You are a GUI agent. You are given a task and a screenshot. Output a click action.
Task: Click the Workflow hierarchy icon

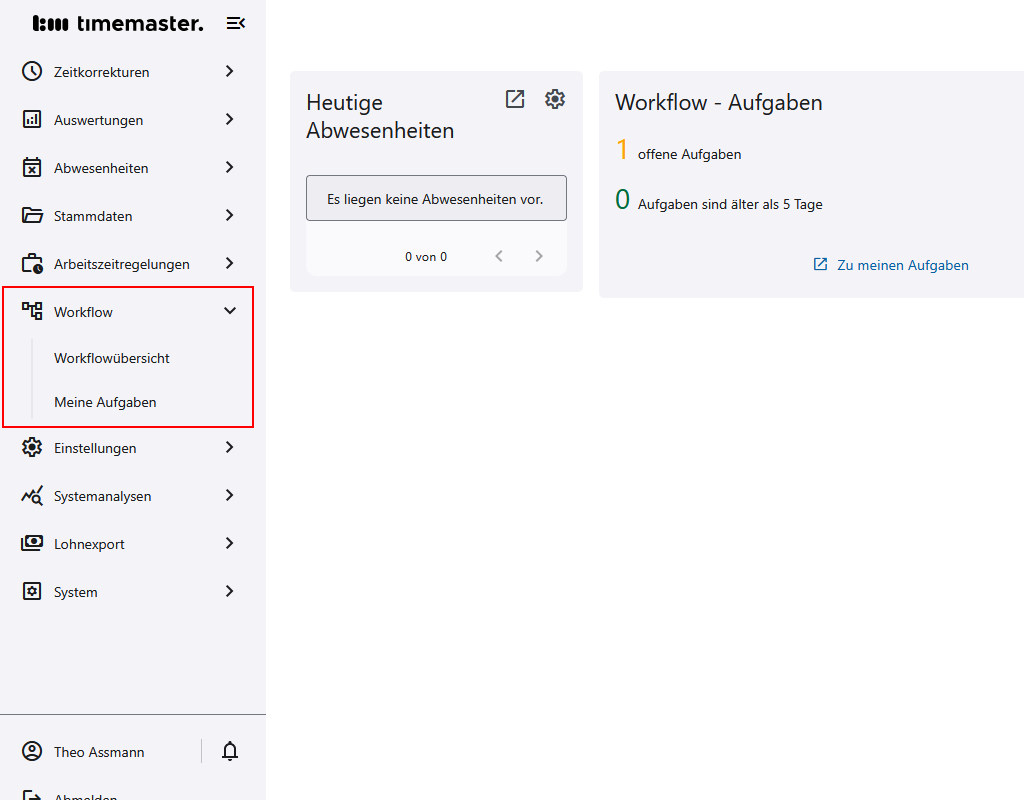coord(30,311)
